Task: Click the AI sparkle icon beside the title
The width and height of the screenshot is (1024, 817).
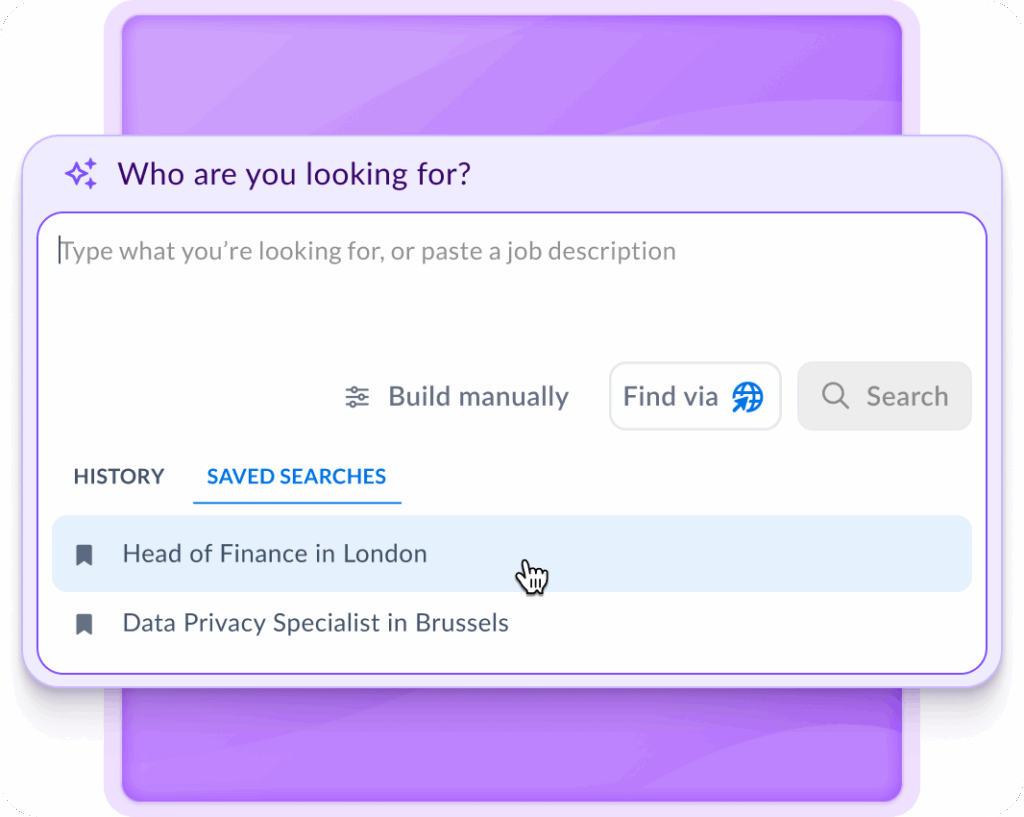Action: (x=81, y=174)
